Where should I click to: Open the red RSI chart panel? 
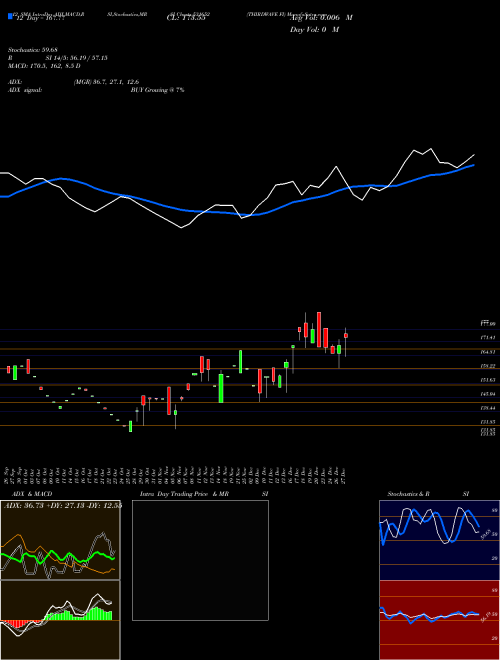[x=439, y=620]
